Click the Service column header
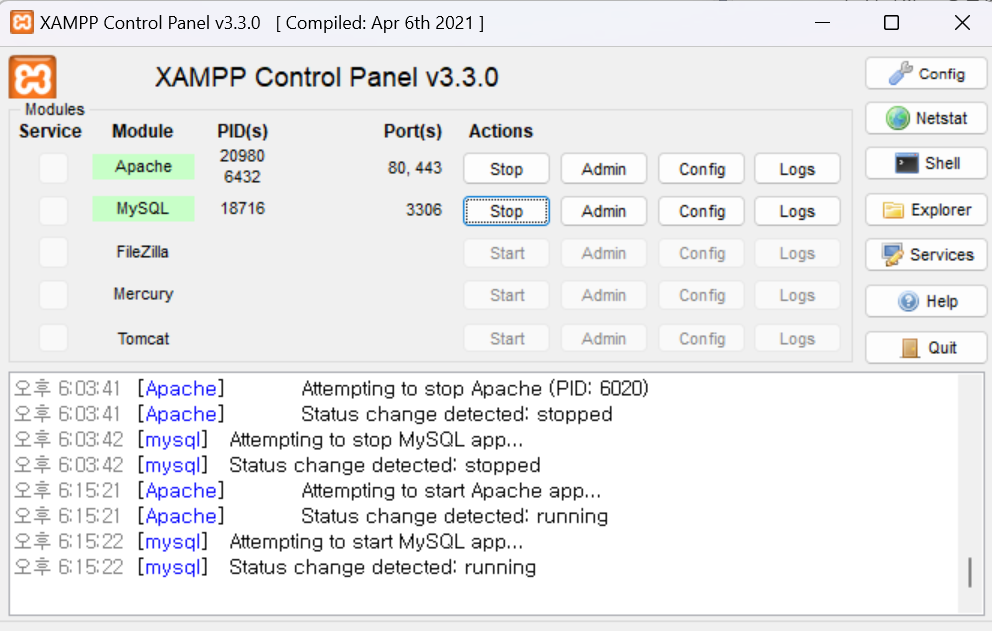Viewport: 992px width, 631px height. click(50, 131)
